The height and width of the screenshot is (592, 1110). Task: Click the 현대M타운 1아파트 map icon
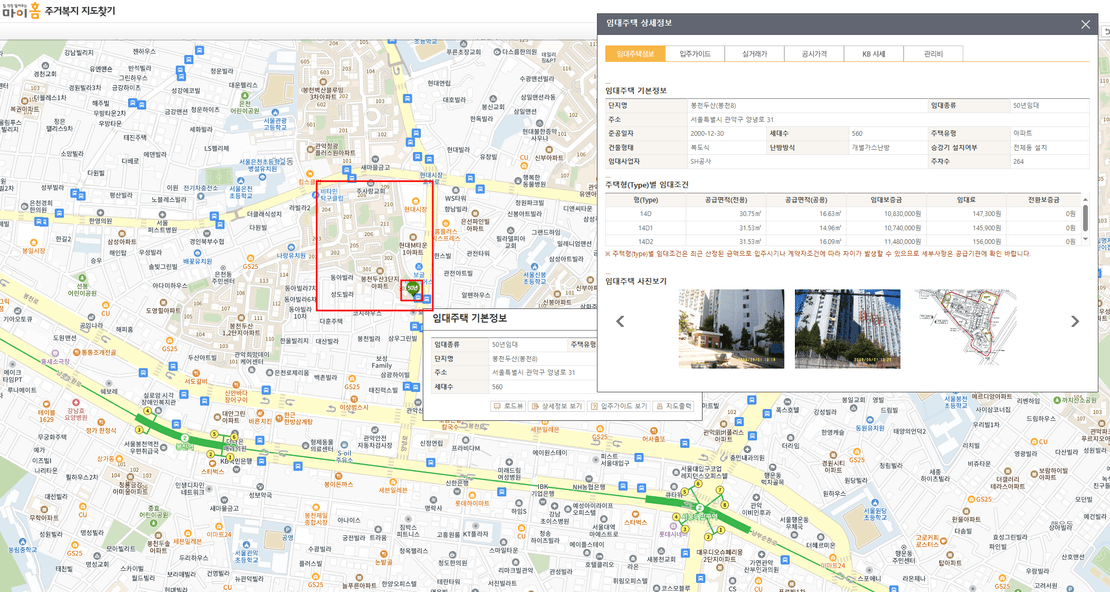411,237
